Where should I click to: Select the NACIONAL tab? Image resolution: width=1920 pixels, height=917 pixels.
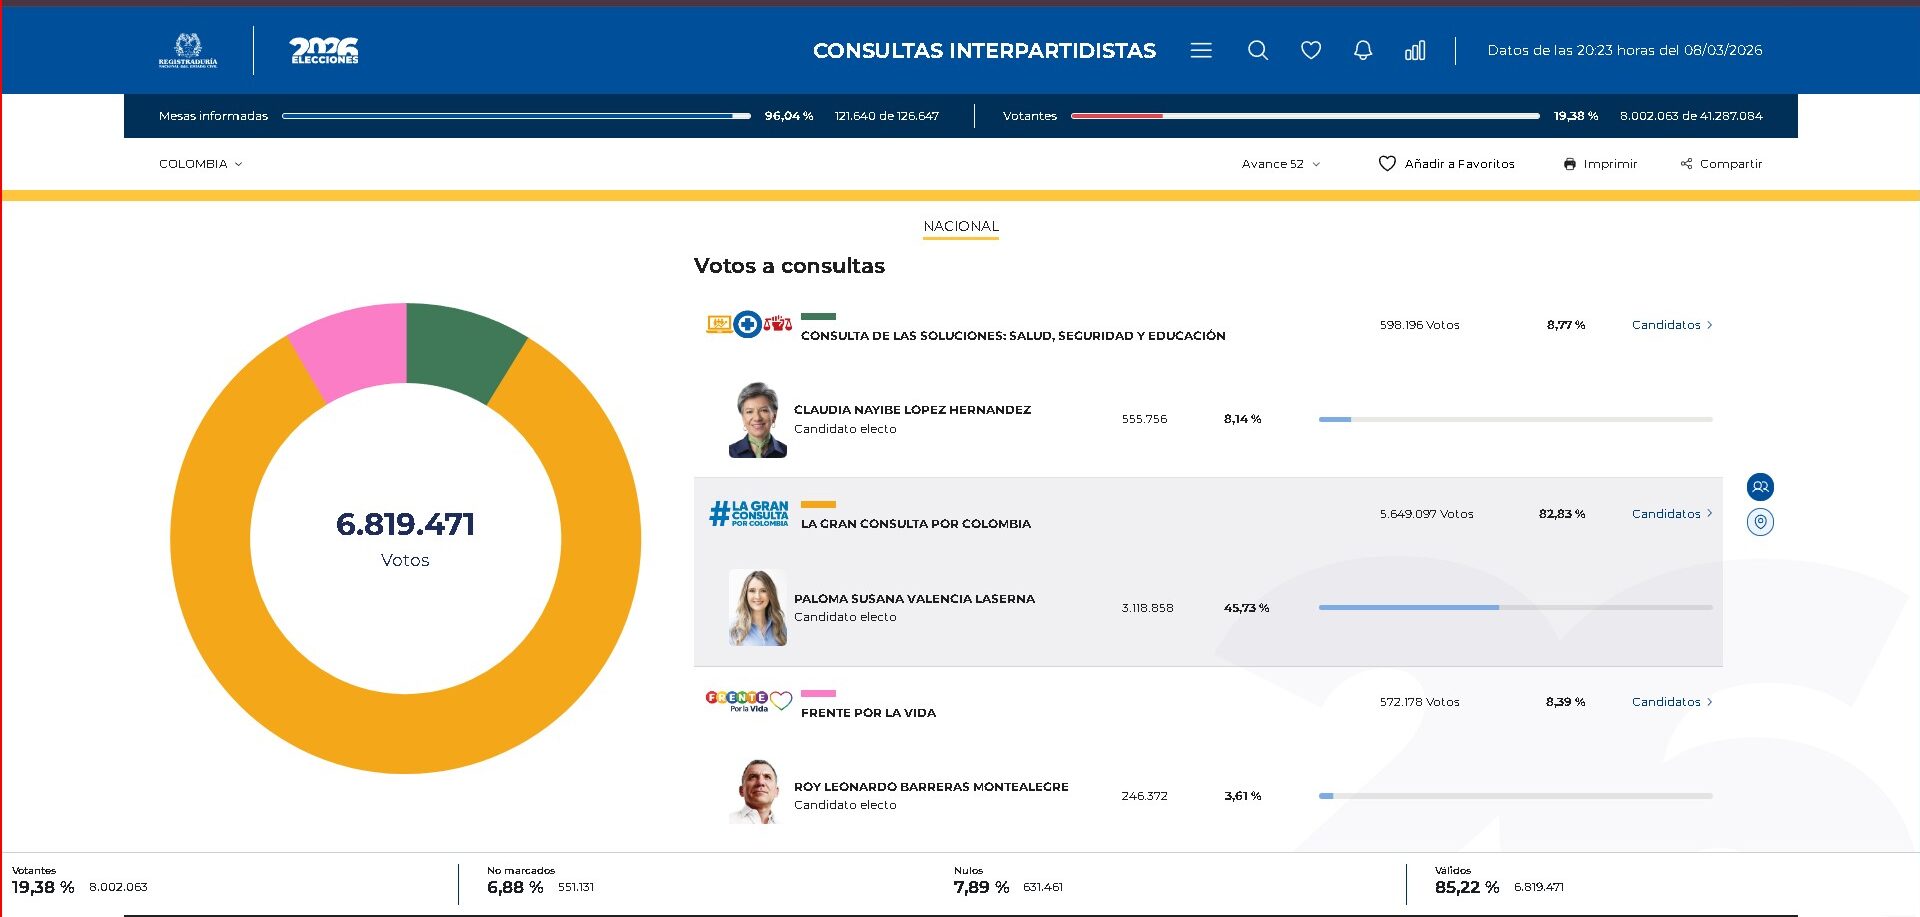coord(961,226)
